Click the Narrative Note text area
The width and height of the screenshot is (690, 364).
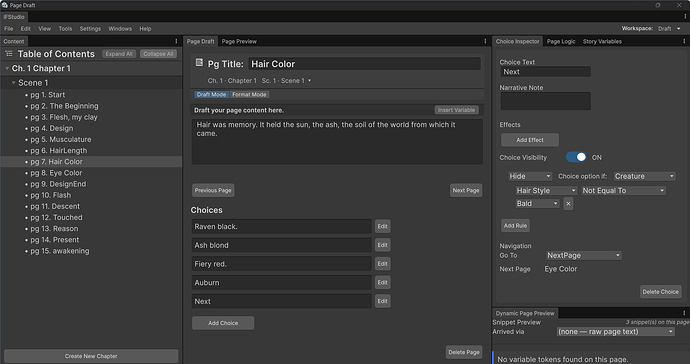tap(545, 101)
